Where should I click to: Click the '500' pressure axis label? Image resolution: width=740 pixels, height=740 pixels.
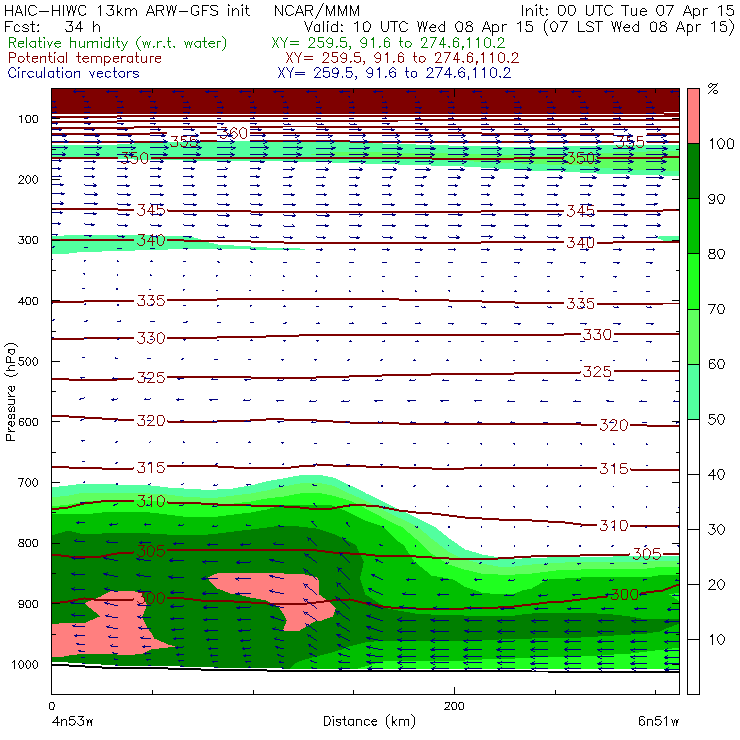click(28, 362)
